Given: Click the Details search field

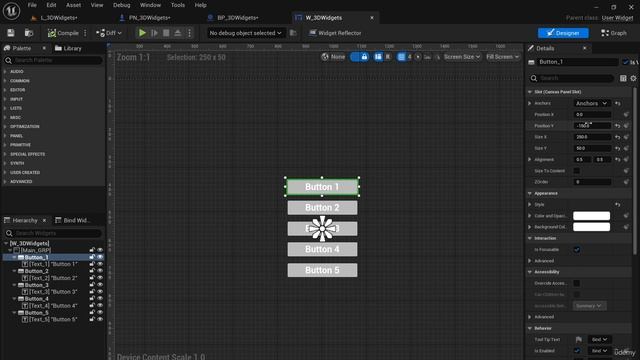Looking at the screenshot, I should click(572, 78).
